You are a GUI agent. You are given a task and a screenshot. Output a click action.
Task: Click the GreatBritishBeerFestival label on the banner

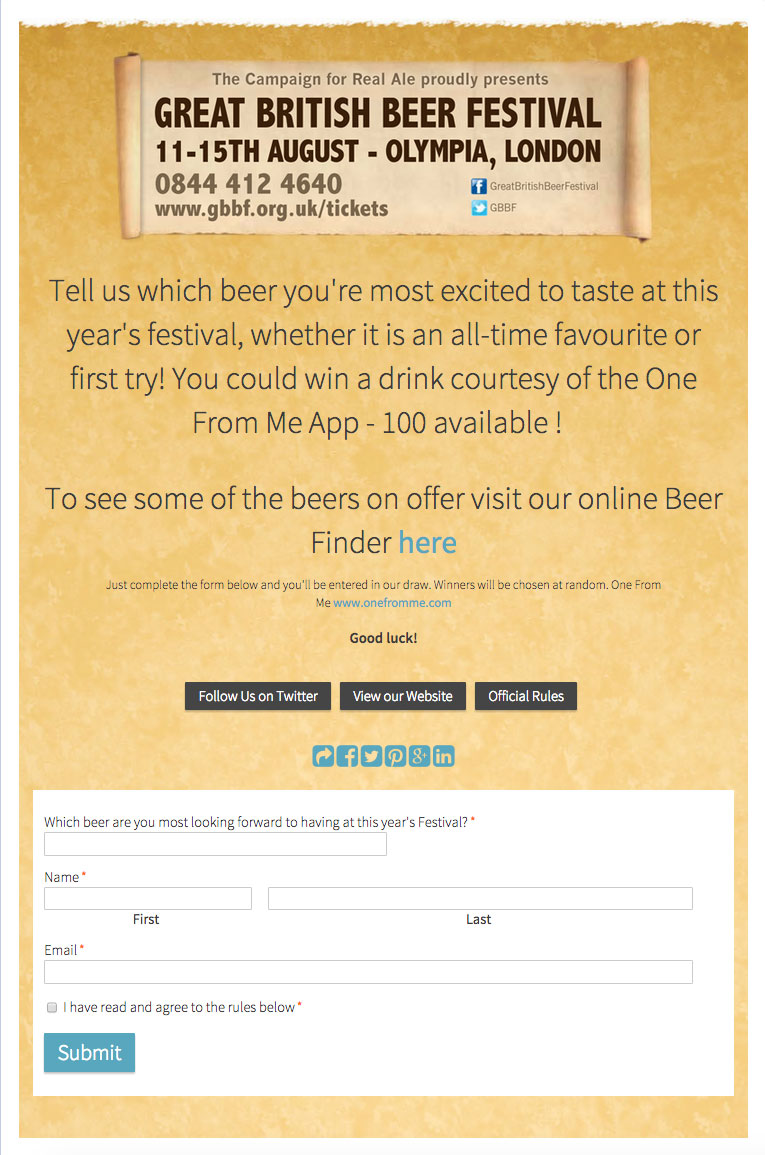tap(543, 185)
